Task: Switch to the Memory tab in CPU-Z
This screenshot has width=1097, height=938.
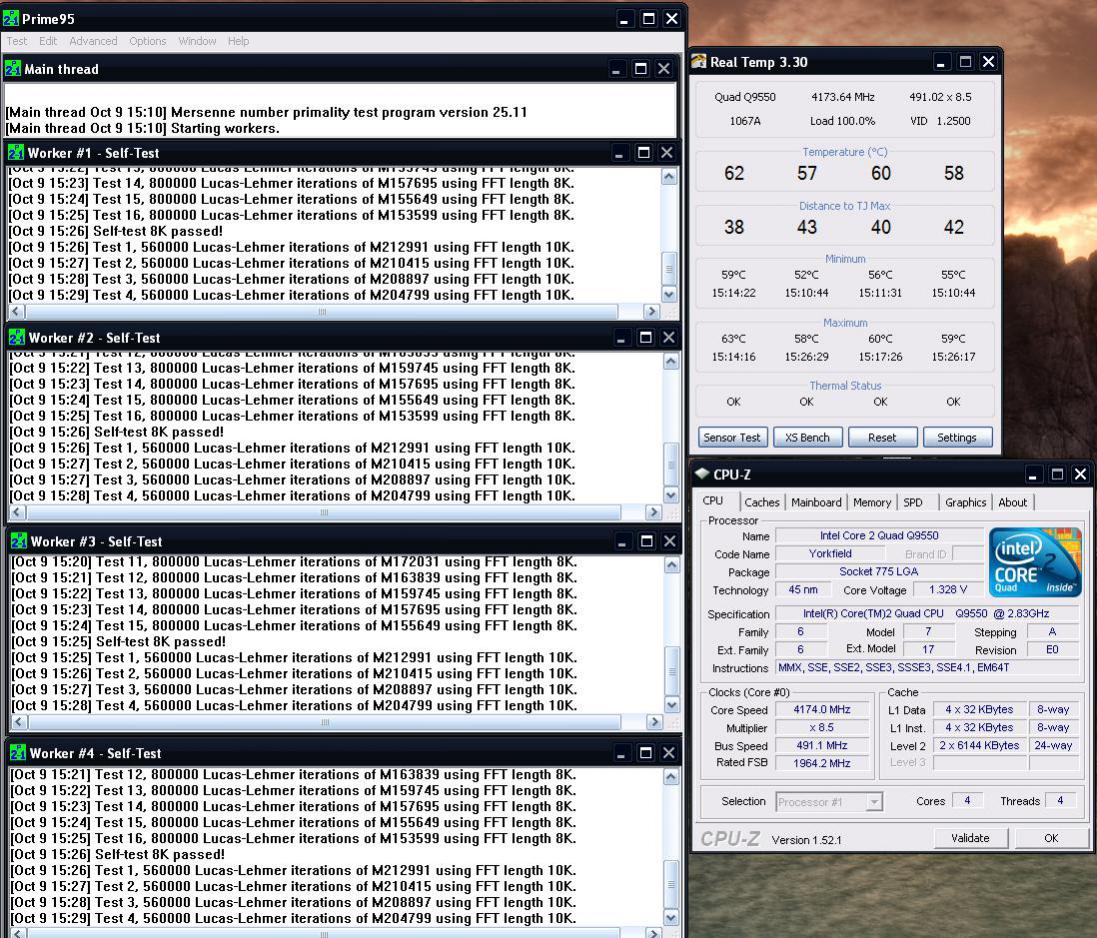Action: (x=872, y=502)
